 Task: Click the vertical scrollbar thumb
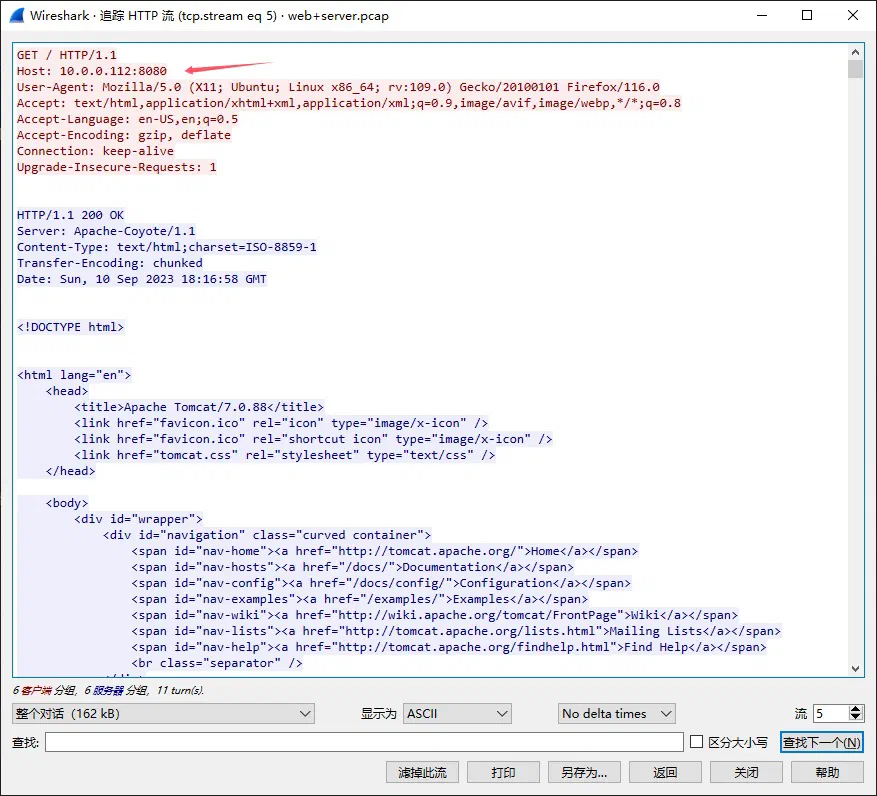tap(855, 69)
